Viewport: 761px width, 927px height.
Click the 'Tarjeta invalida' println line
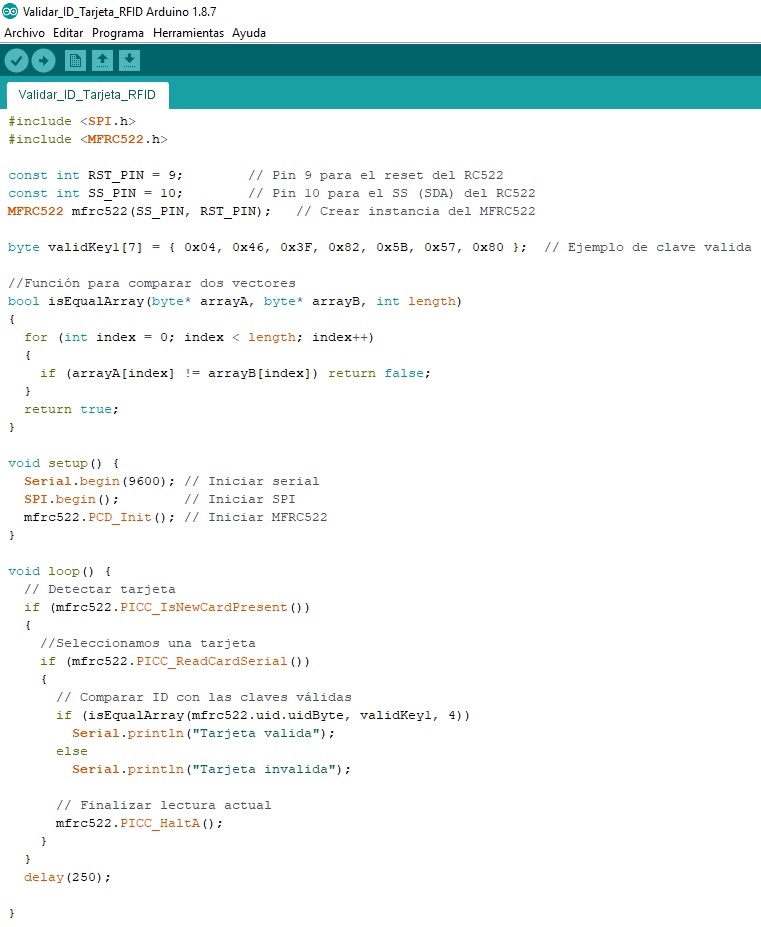pos(211,770)
